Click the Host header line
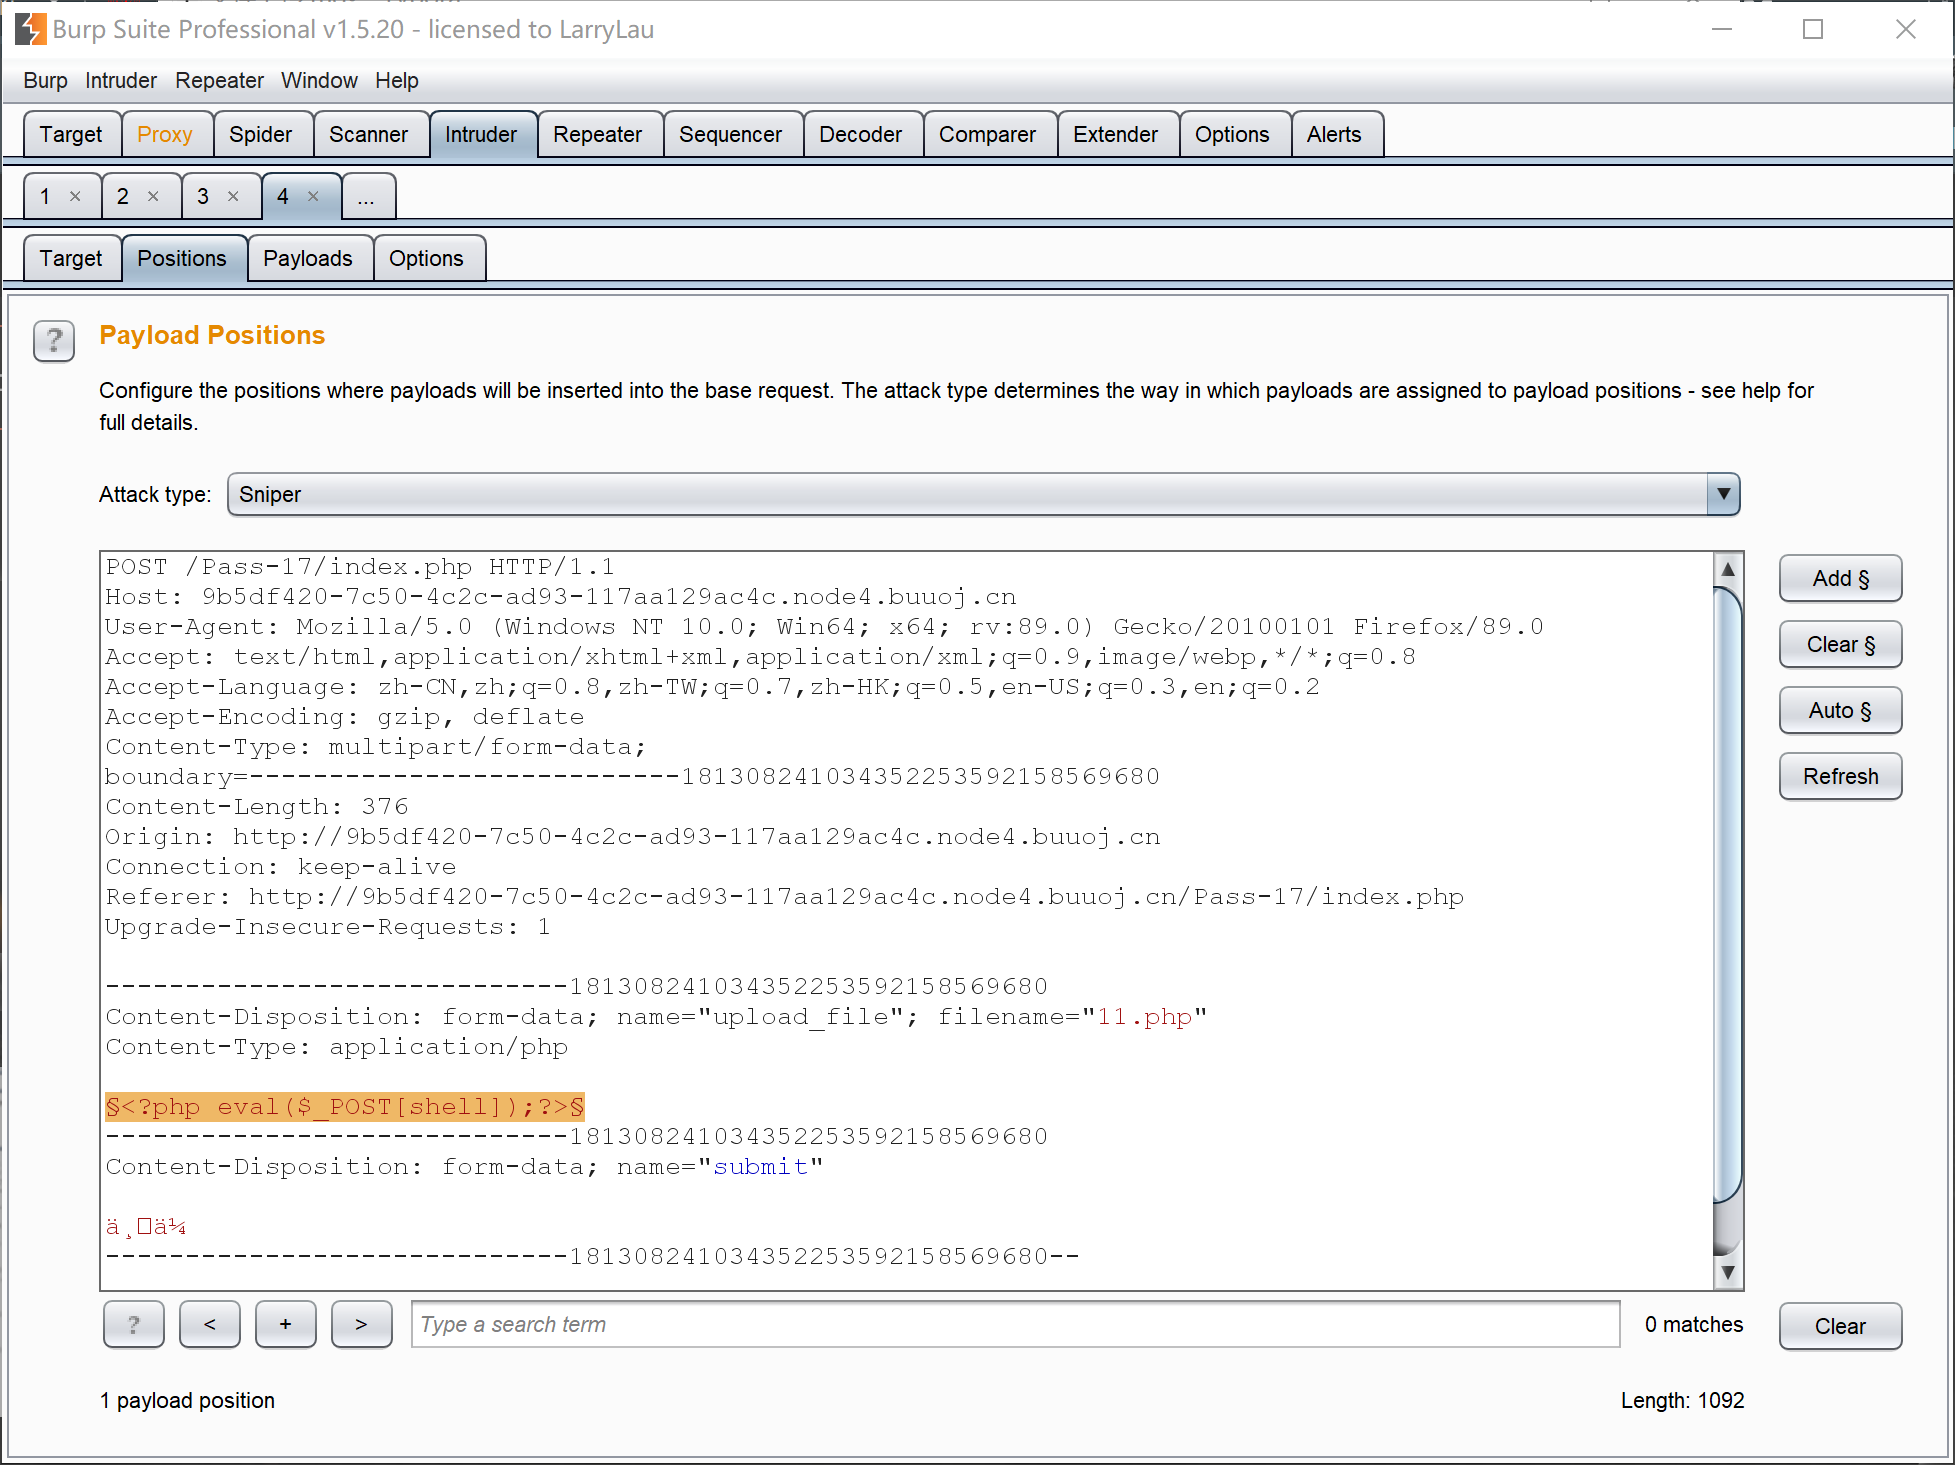The image size is (1955, 1465). (x=561, y=597)
